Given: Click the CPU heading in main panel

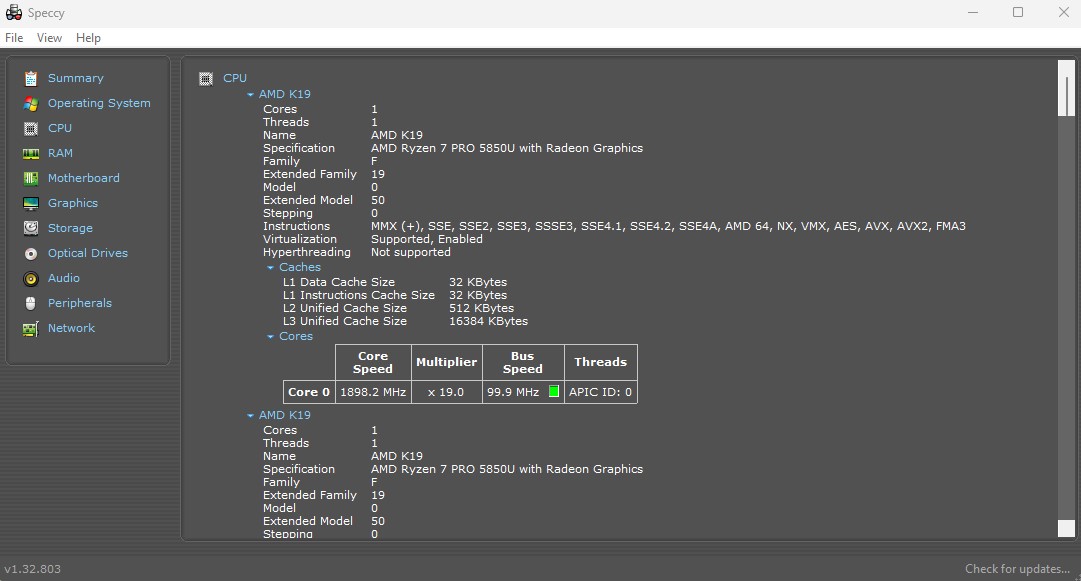Looking at the screenshot, I should tap(234, 78).
